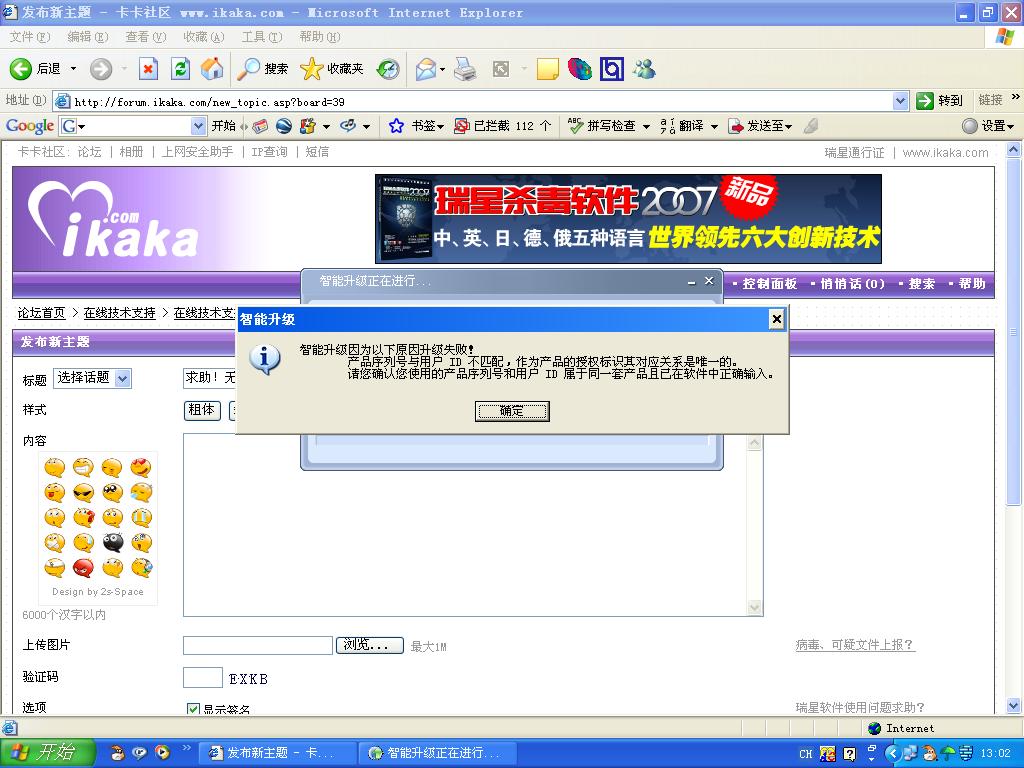1024x768 pixels.
Task: Open the 收藏(A) menu
Action: click(x=204, y=37)
